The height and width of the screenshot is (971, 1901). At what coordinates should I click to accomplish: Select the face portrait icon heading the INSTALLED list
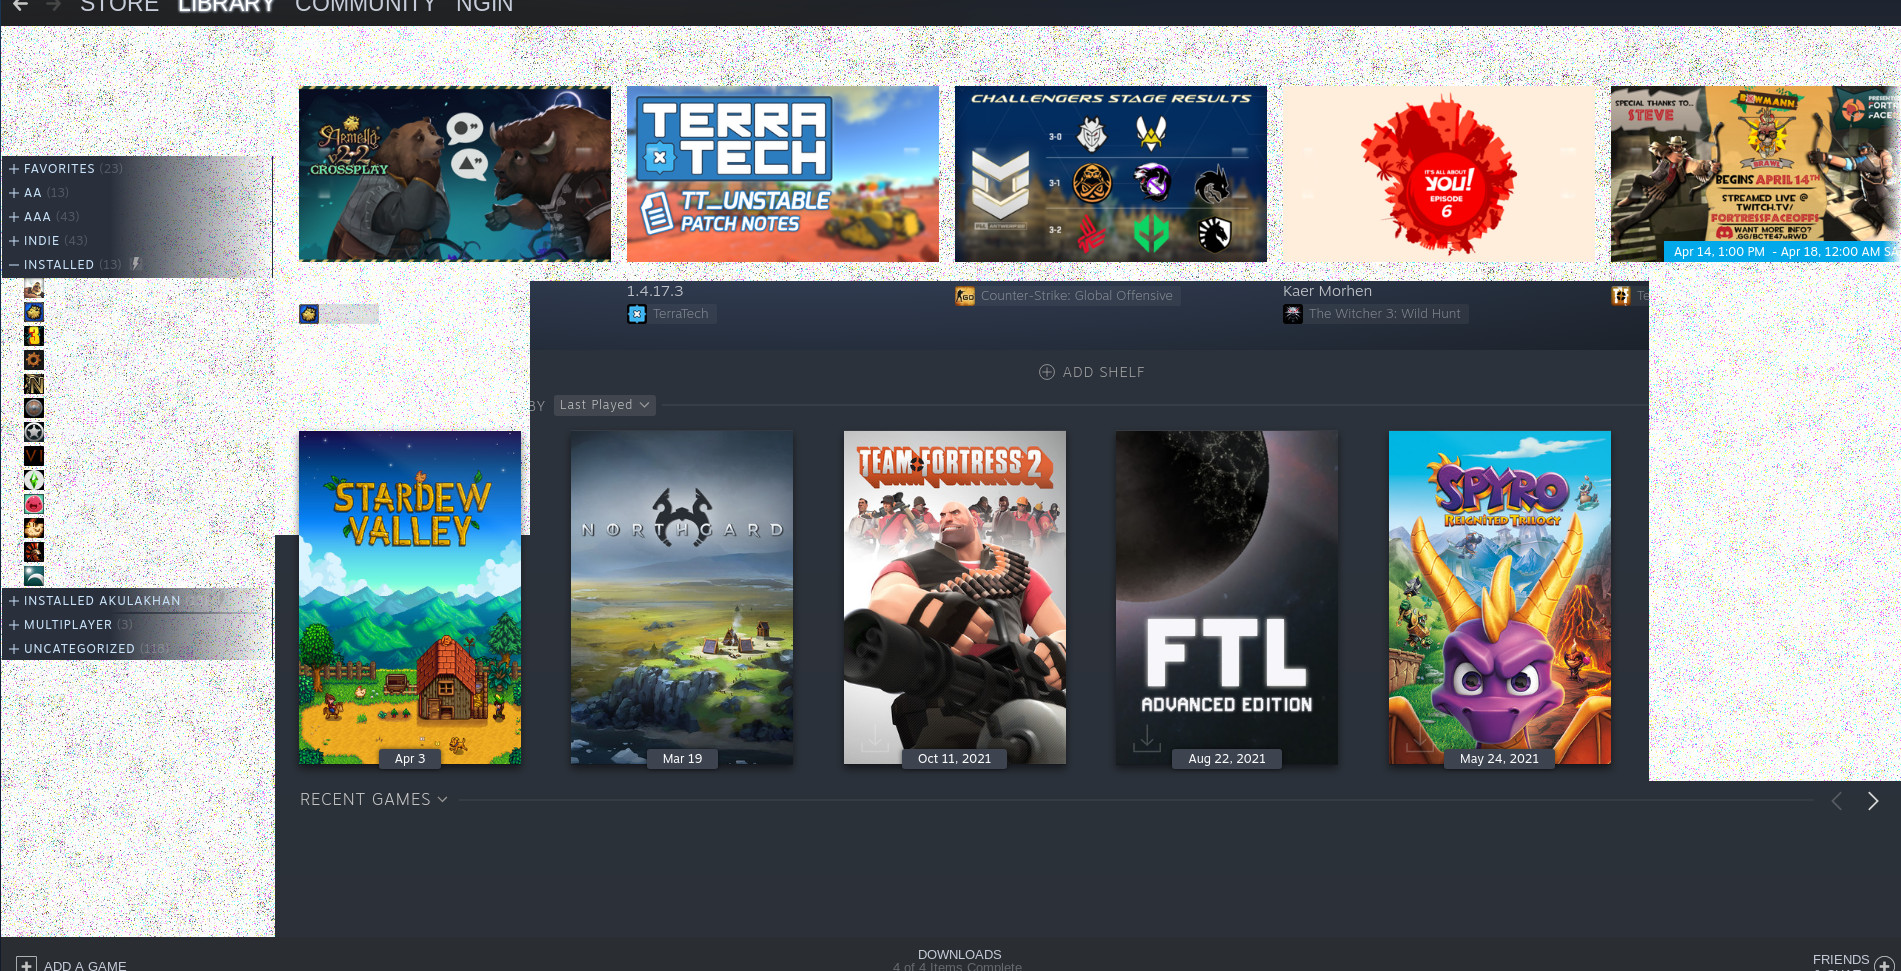[34, 289]
